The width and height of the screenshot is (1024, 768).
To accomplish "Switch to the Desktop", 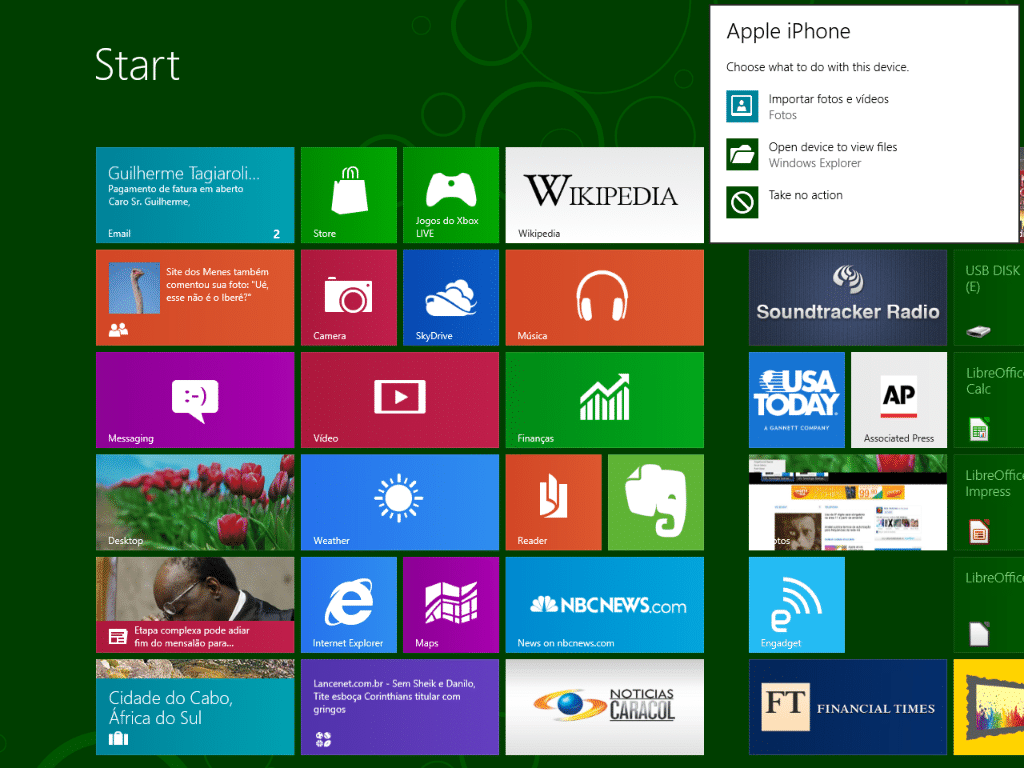I will [194, 502].
